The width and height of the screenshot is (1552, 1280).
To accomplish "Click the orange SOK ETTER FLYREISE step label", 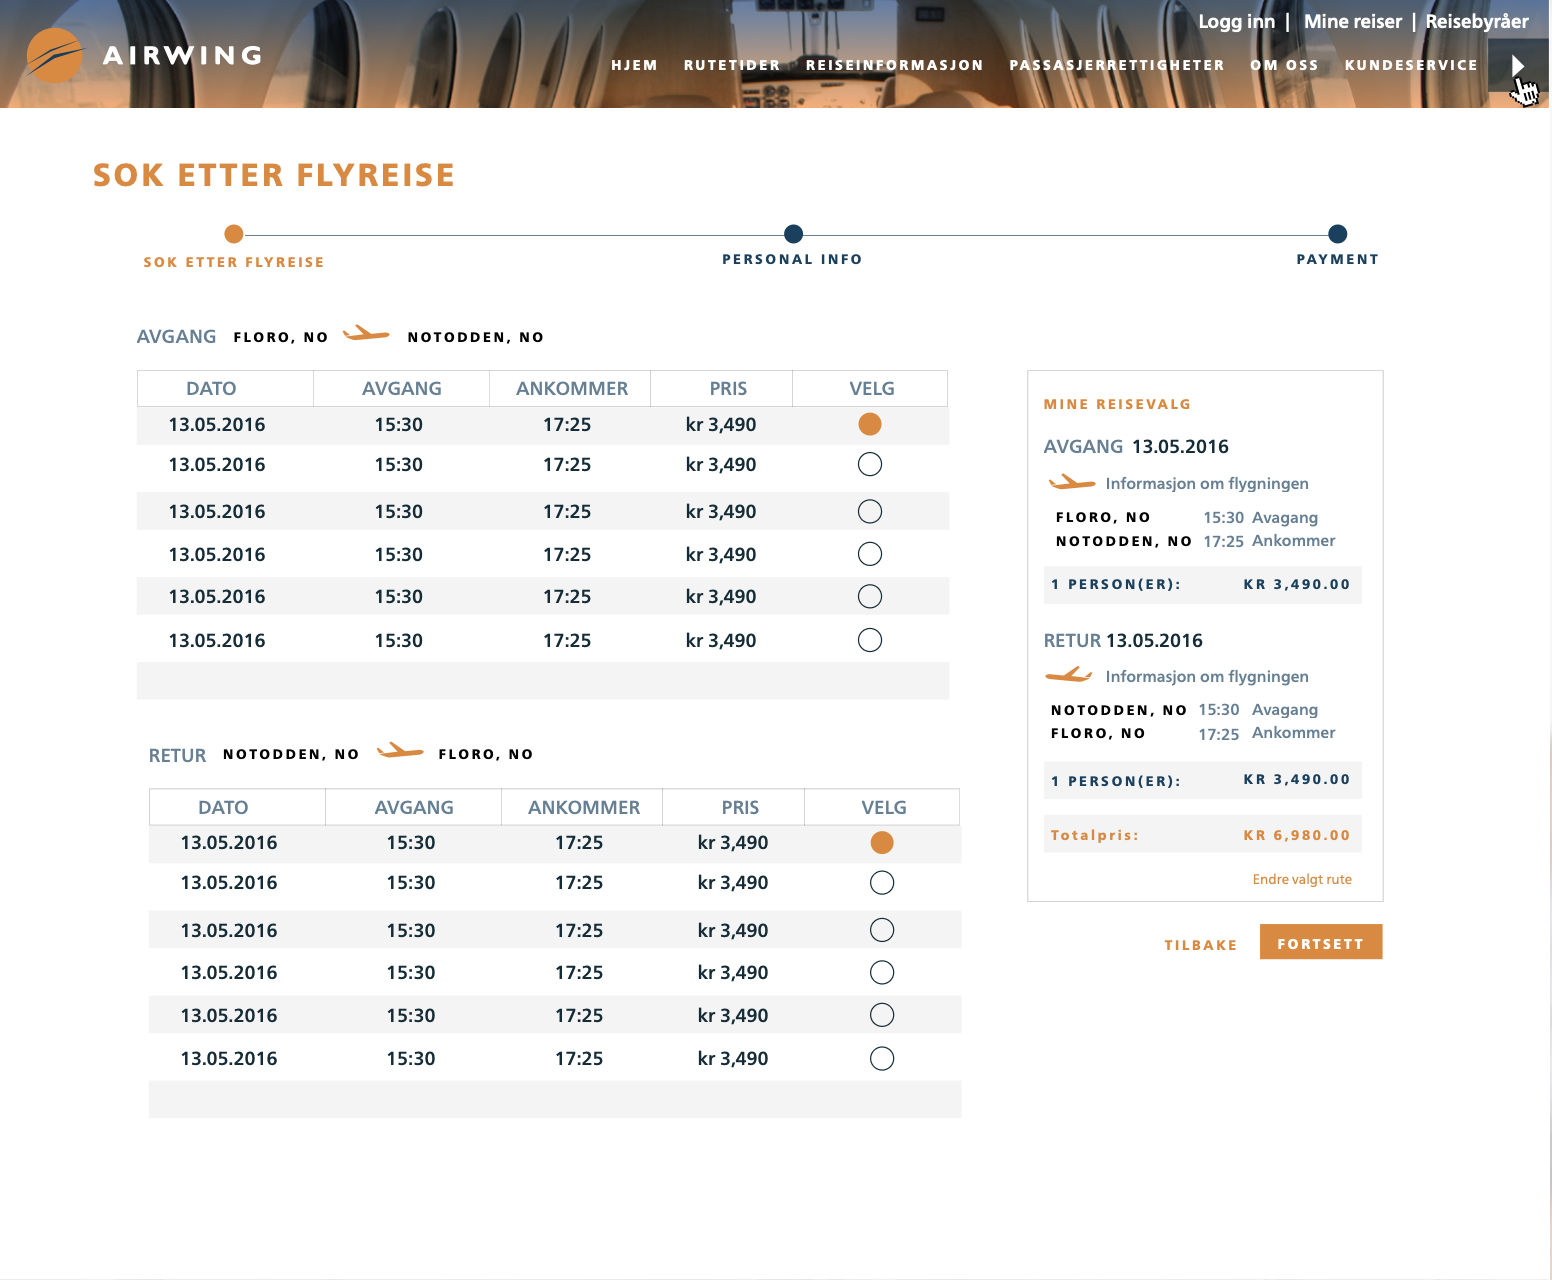I will tap(234, 262).
